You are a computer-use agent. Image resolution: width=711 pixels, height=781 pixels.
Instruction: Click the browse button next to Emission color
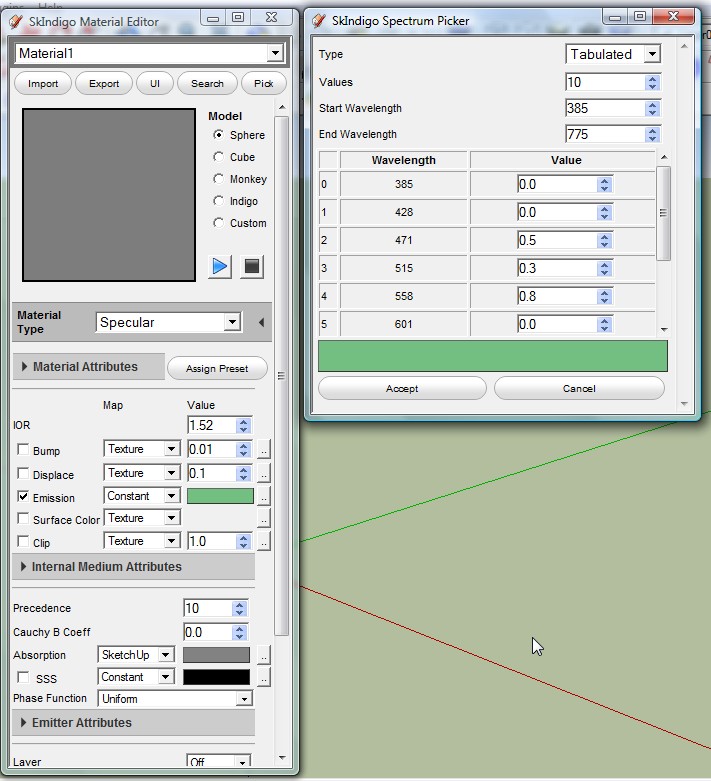pos(264,497)
